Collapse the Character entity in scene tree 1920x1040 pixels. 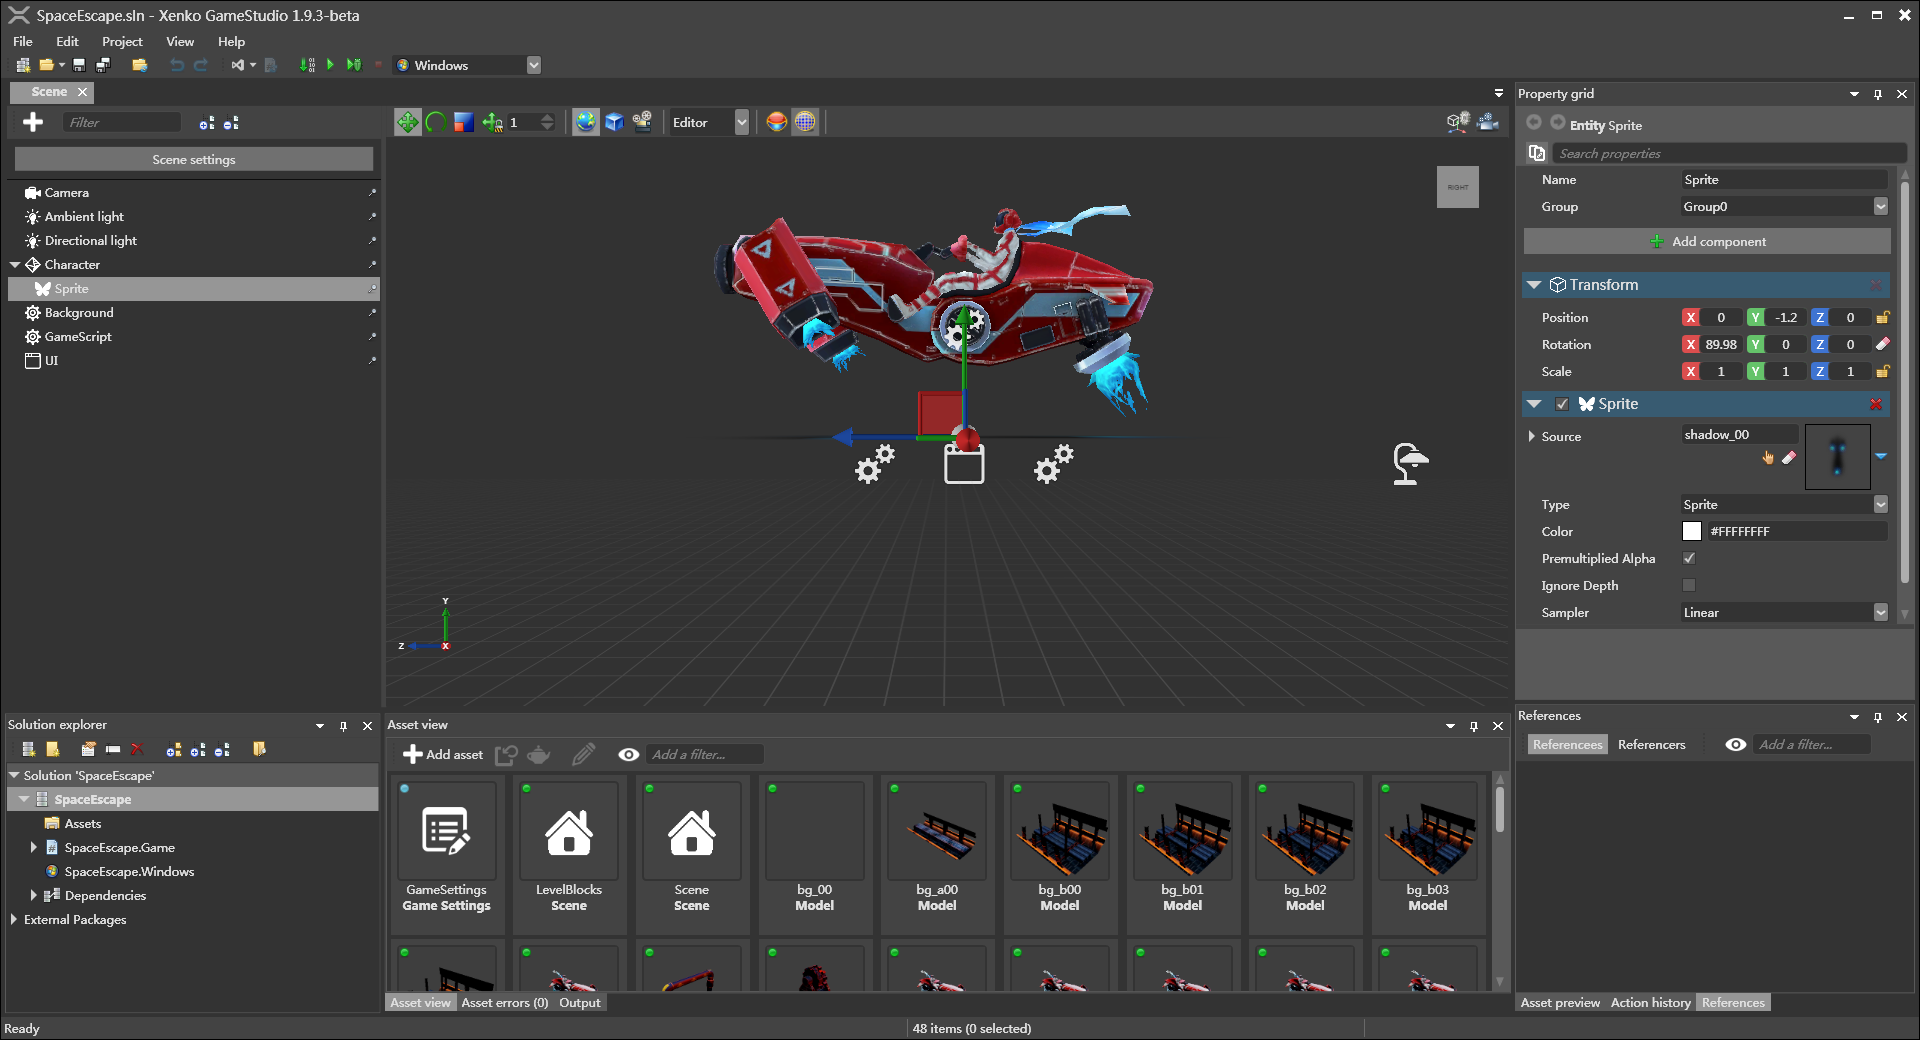point(15,265)
